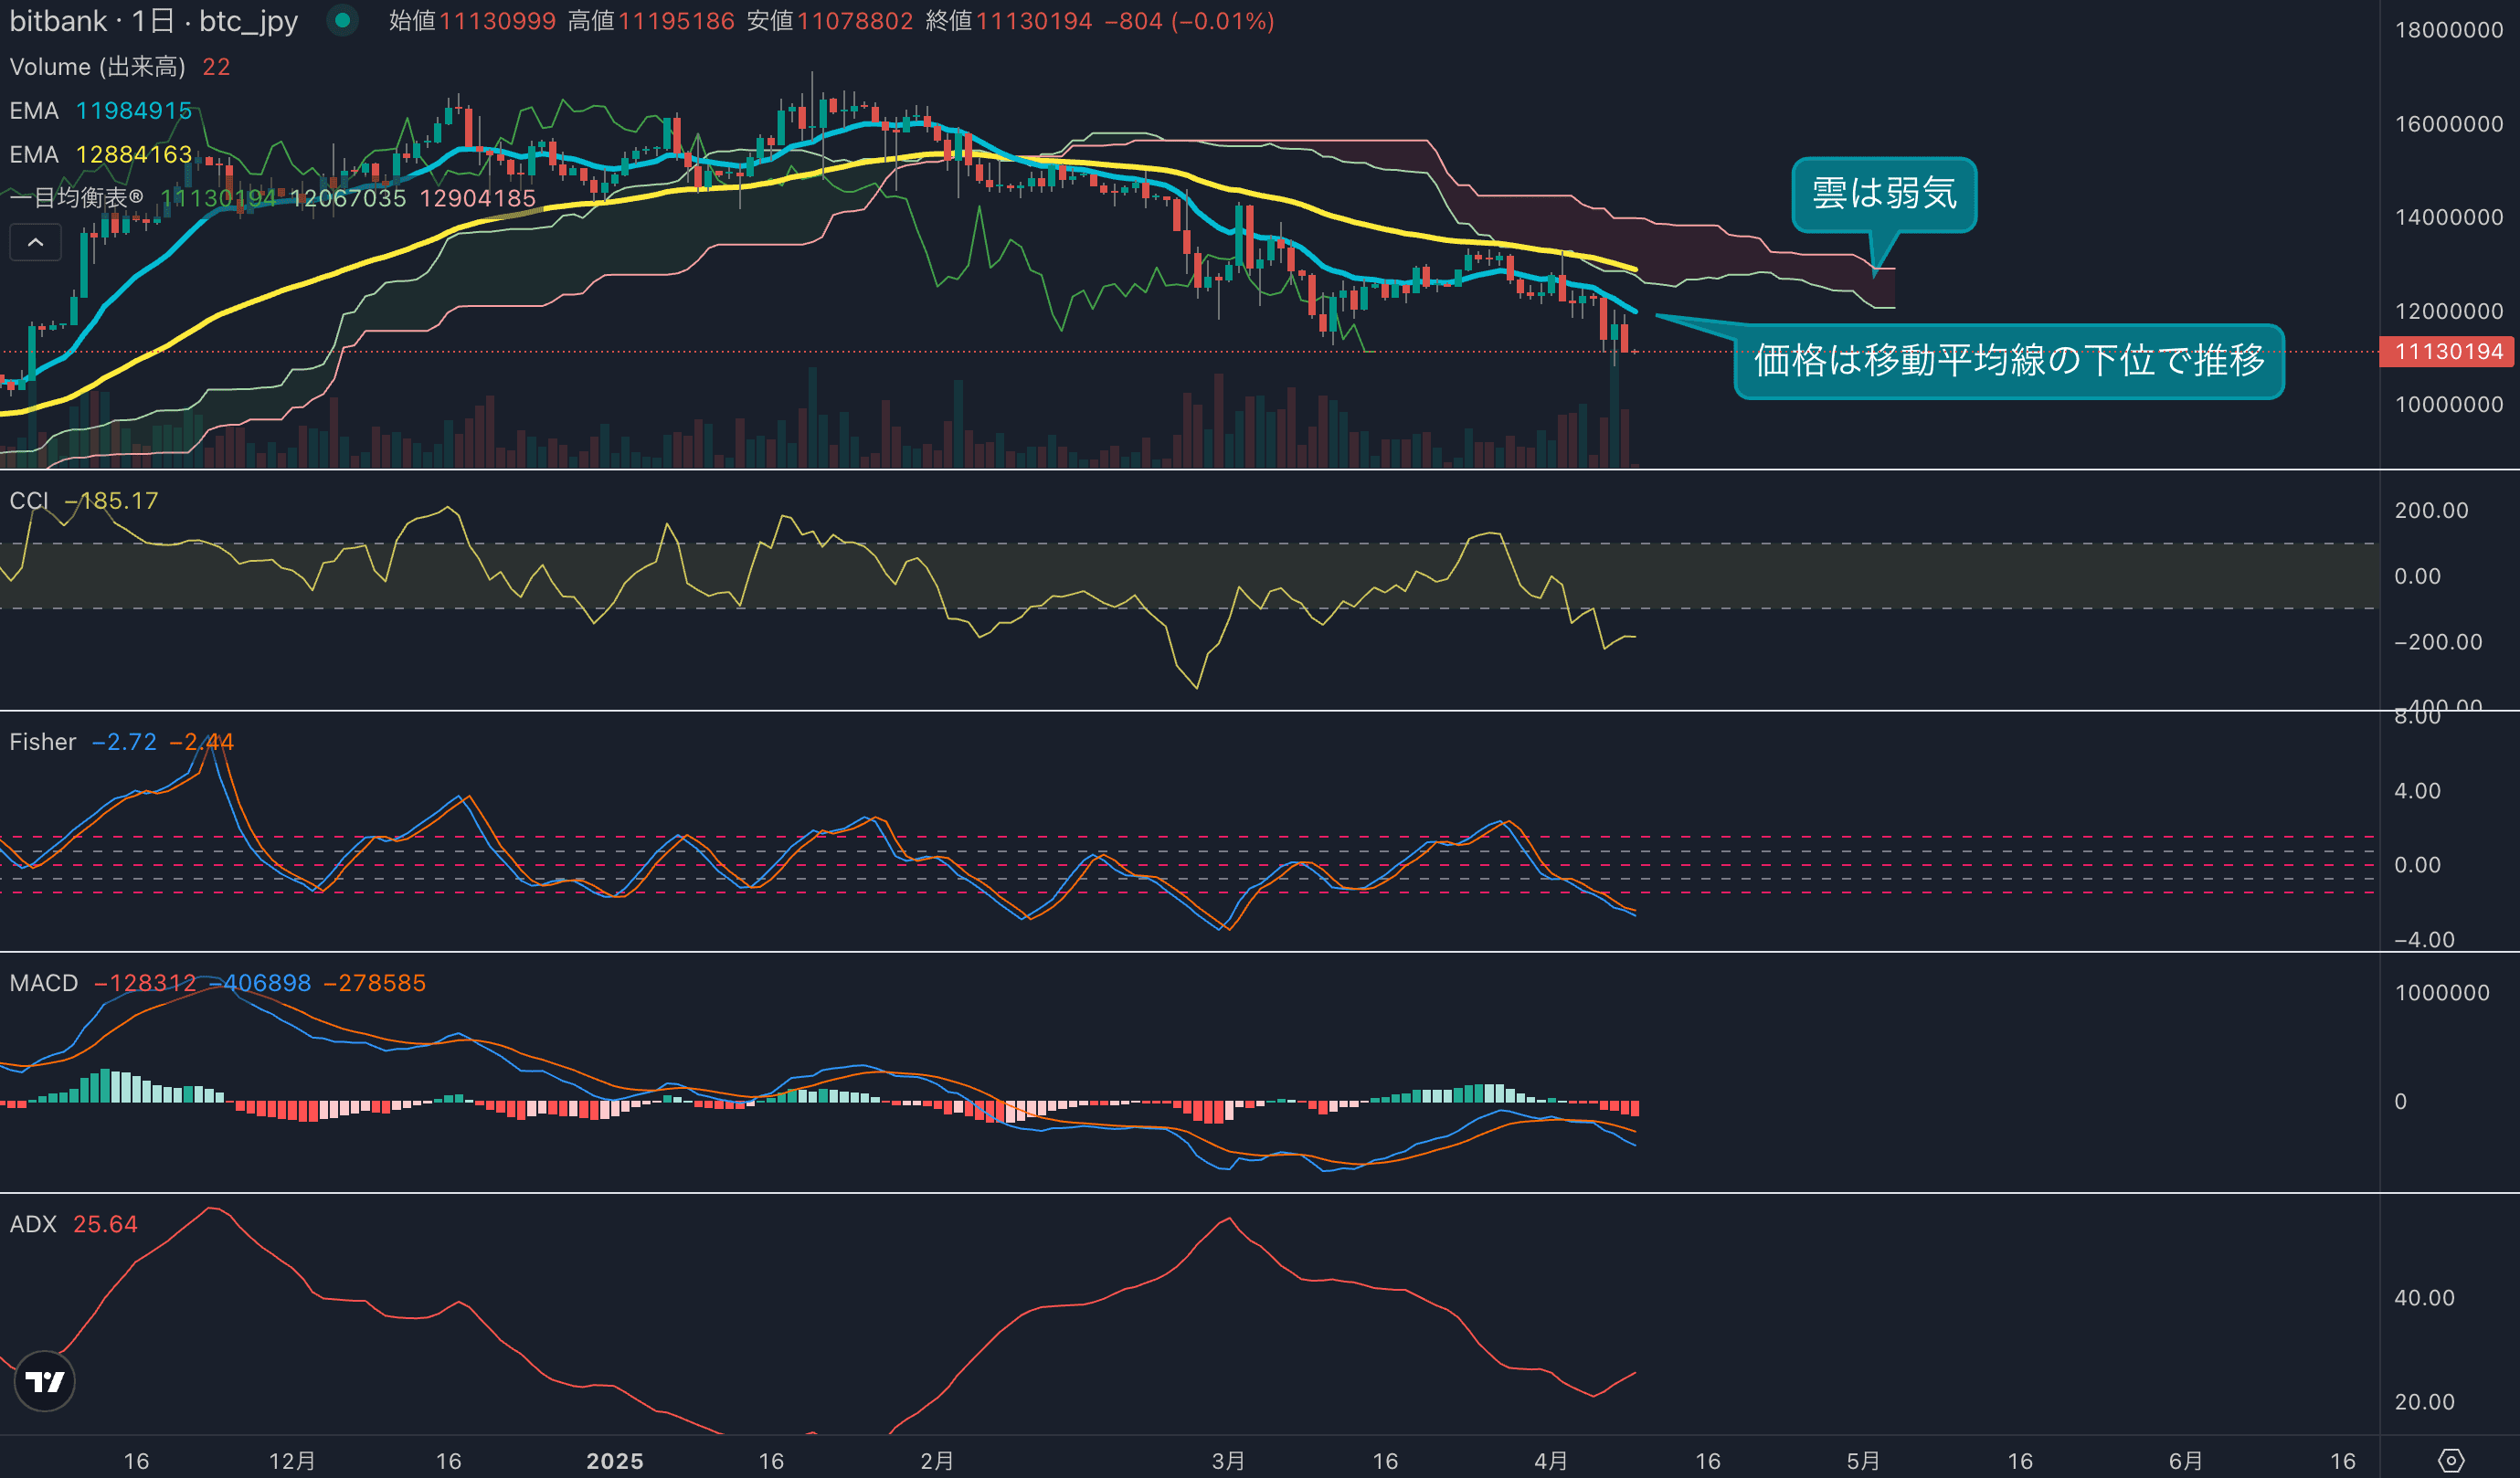Image resolution: width=2520 pixels, height=1478 pixels.
Task: Select the 雲は弱気 callout annotation
Action: tap(1883, 194)
